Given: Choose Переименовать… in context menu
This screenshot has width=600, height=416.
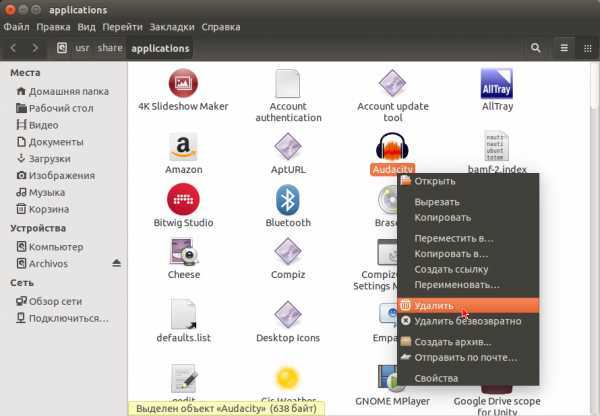Looking at the screenshot, I should (468, 285).
